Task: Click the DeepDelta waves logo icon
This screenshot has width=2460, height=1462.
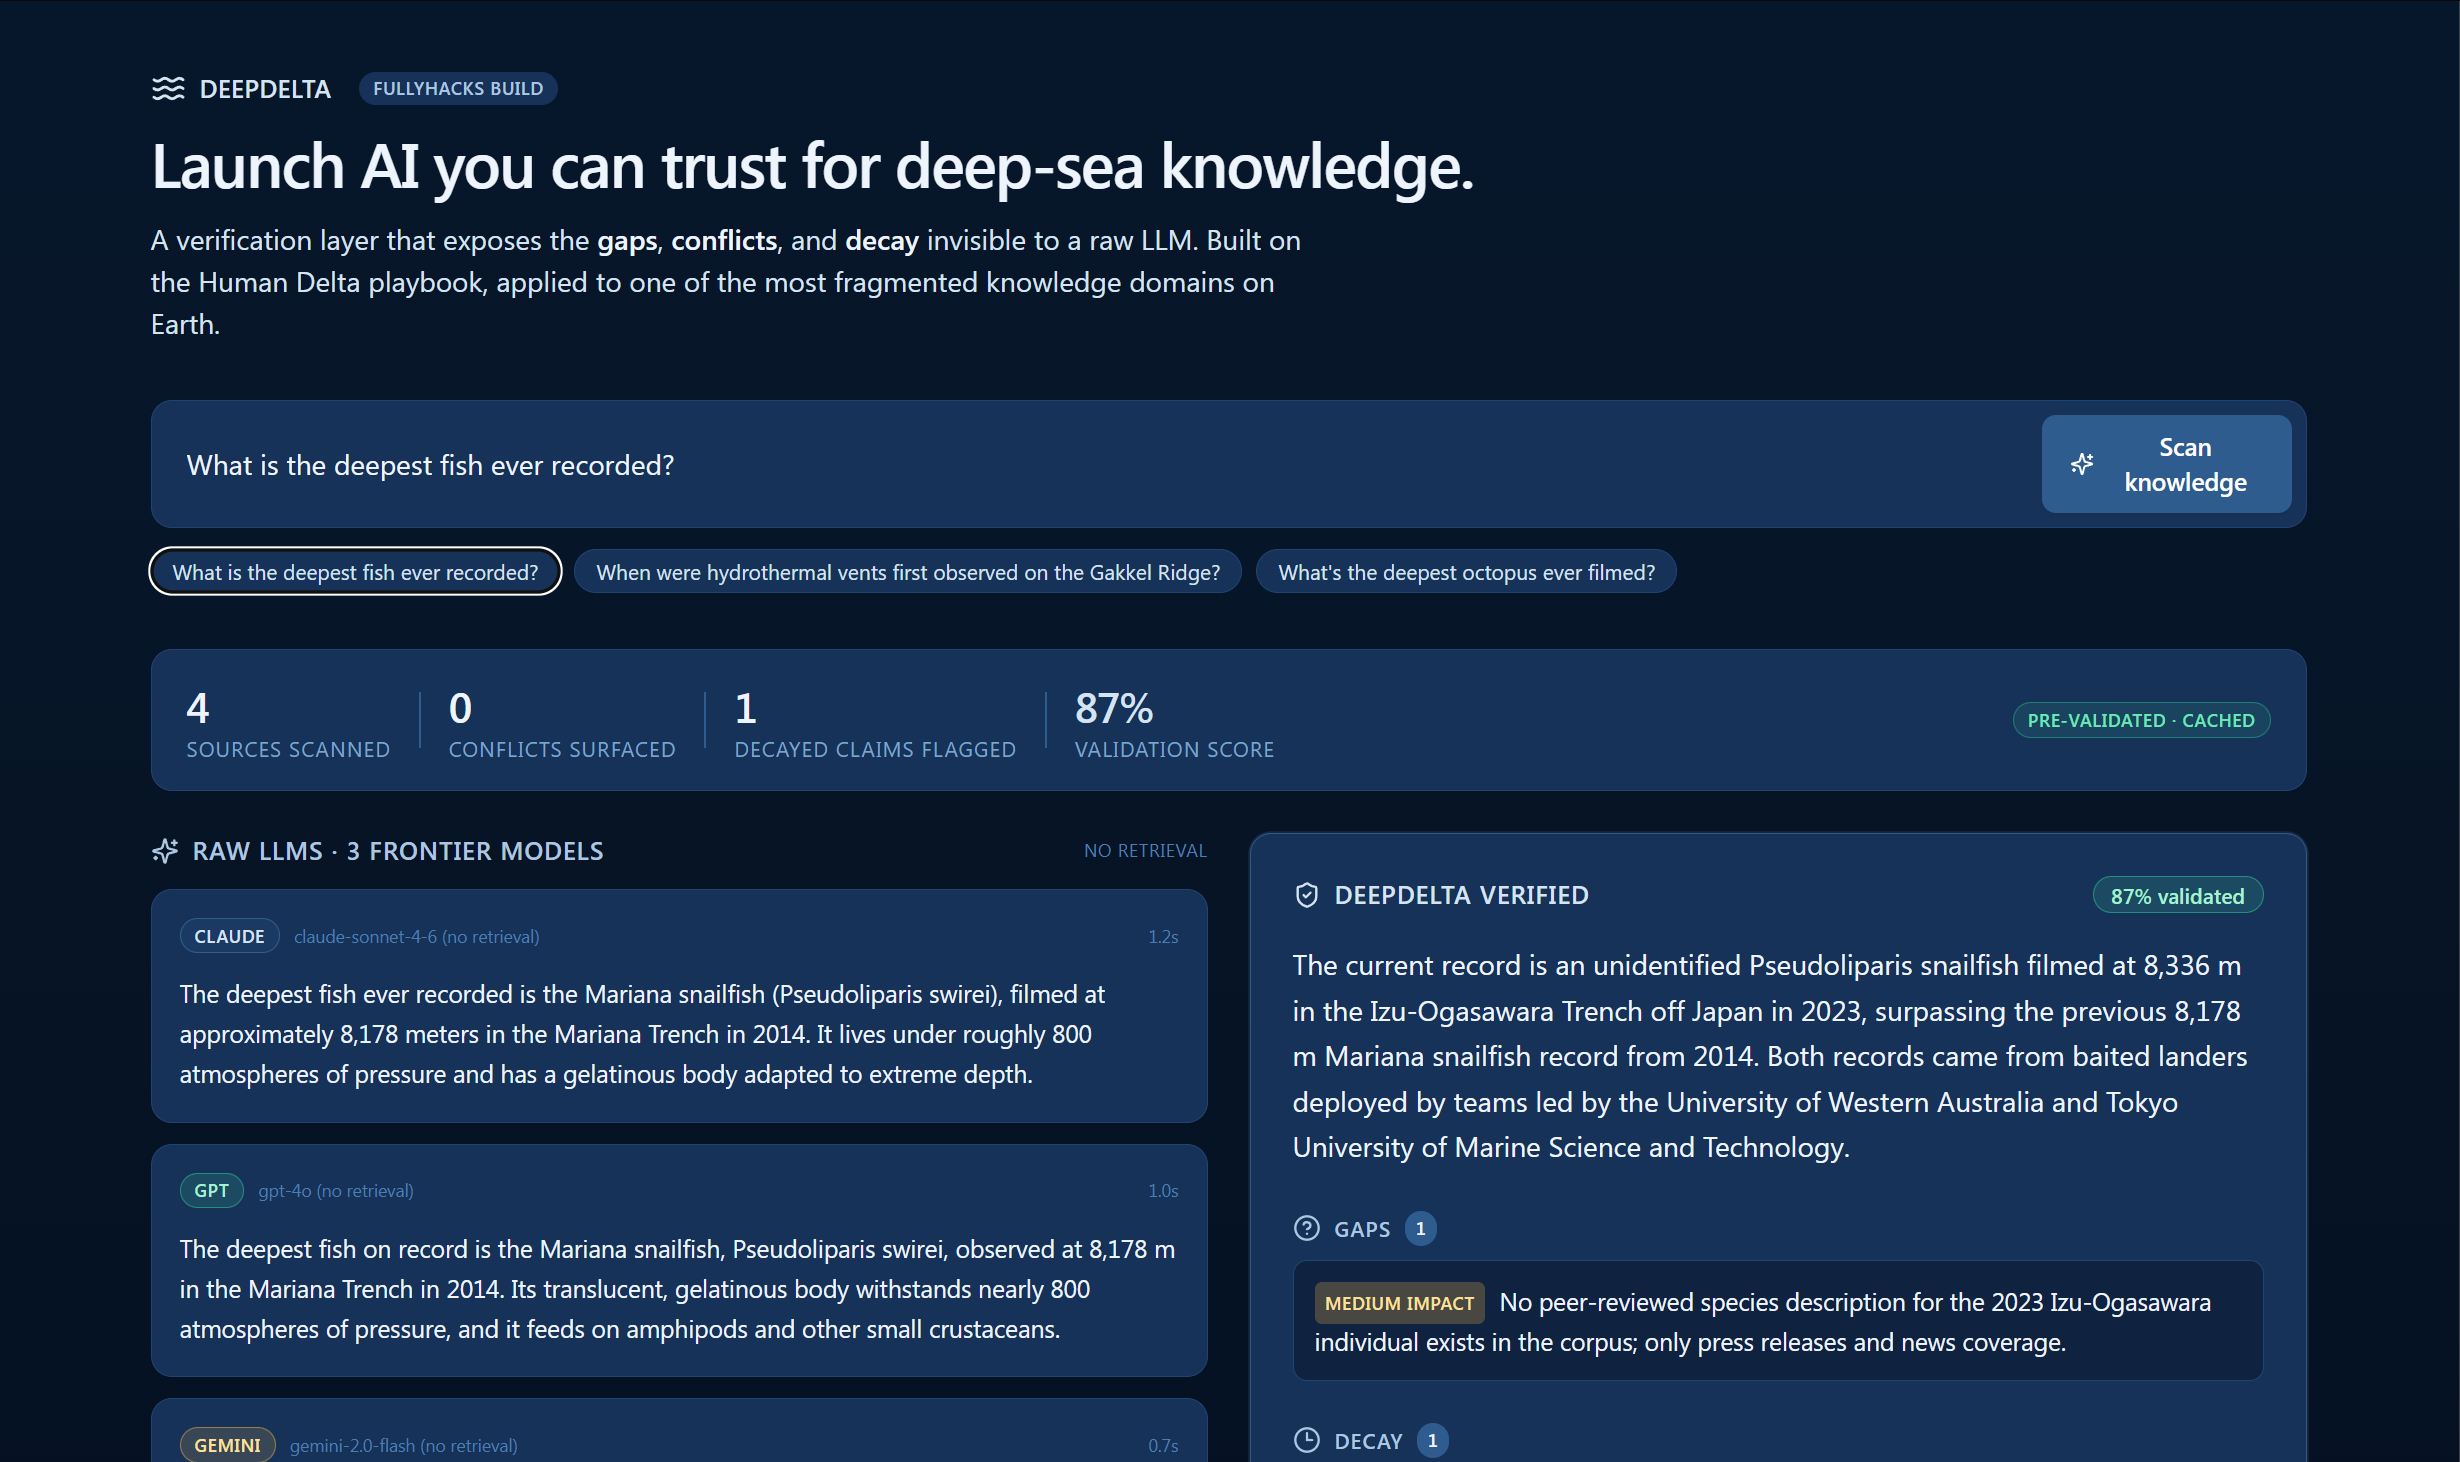Action: (x=168, y=89)
